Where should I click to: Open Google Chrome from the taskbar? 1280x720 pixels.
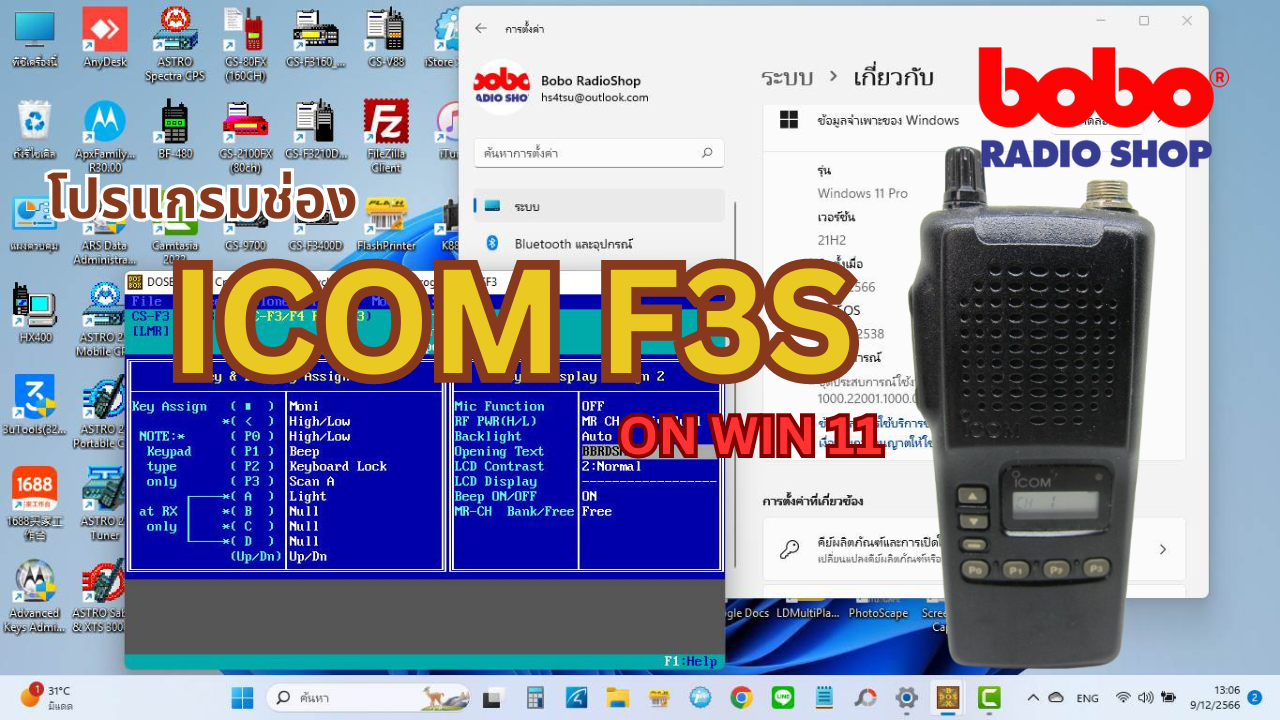coord(741,697)
